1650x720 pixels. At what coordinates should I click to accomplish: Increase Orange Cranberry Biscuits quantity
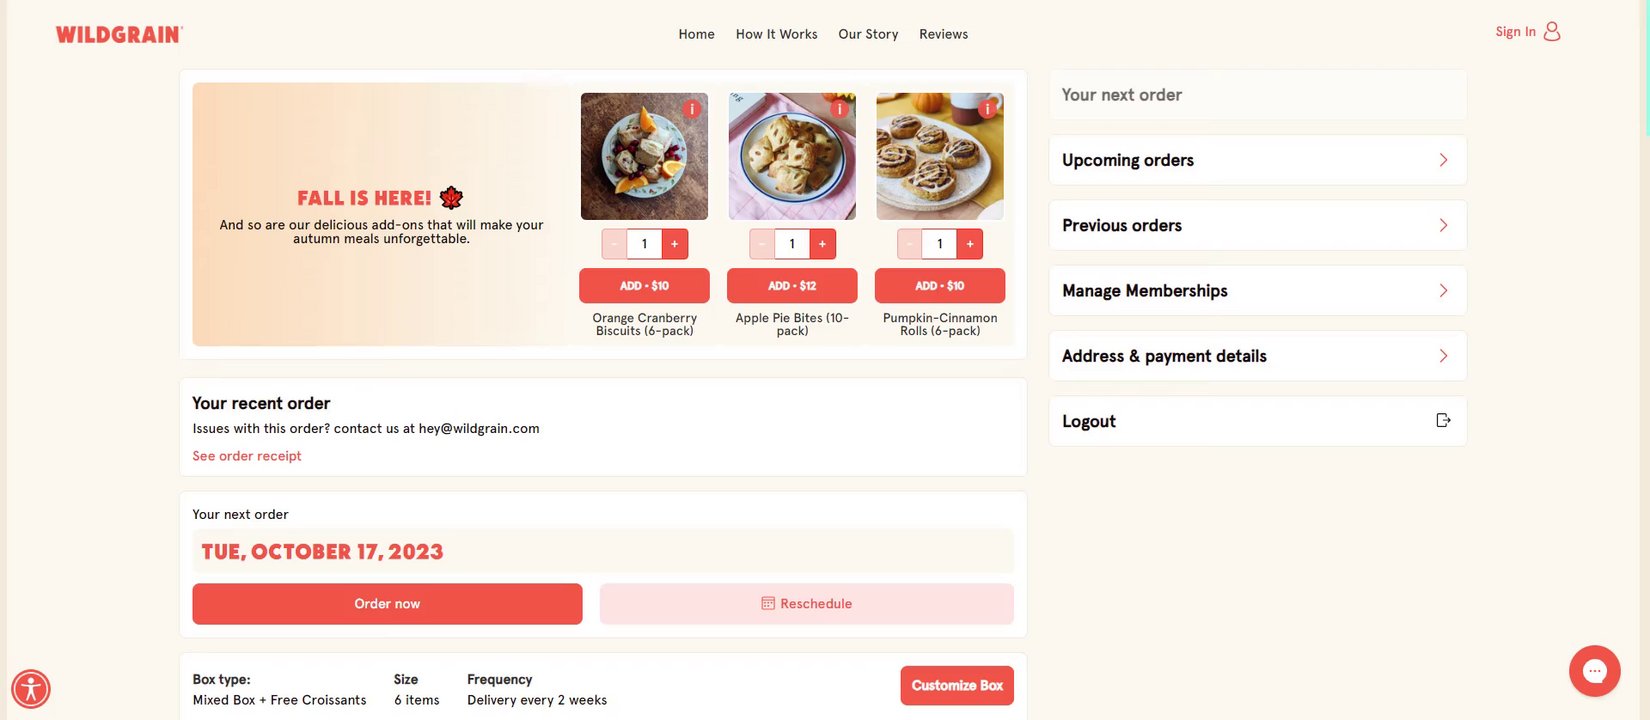pos(675,244)
